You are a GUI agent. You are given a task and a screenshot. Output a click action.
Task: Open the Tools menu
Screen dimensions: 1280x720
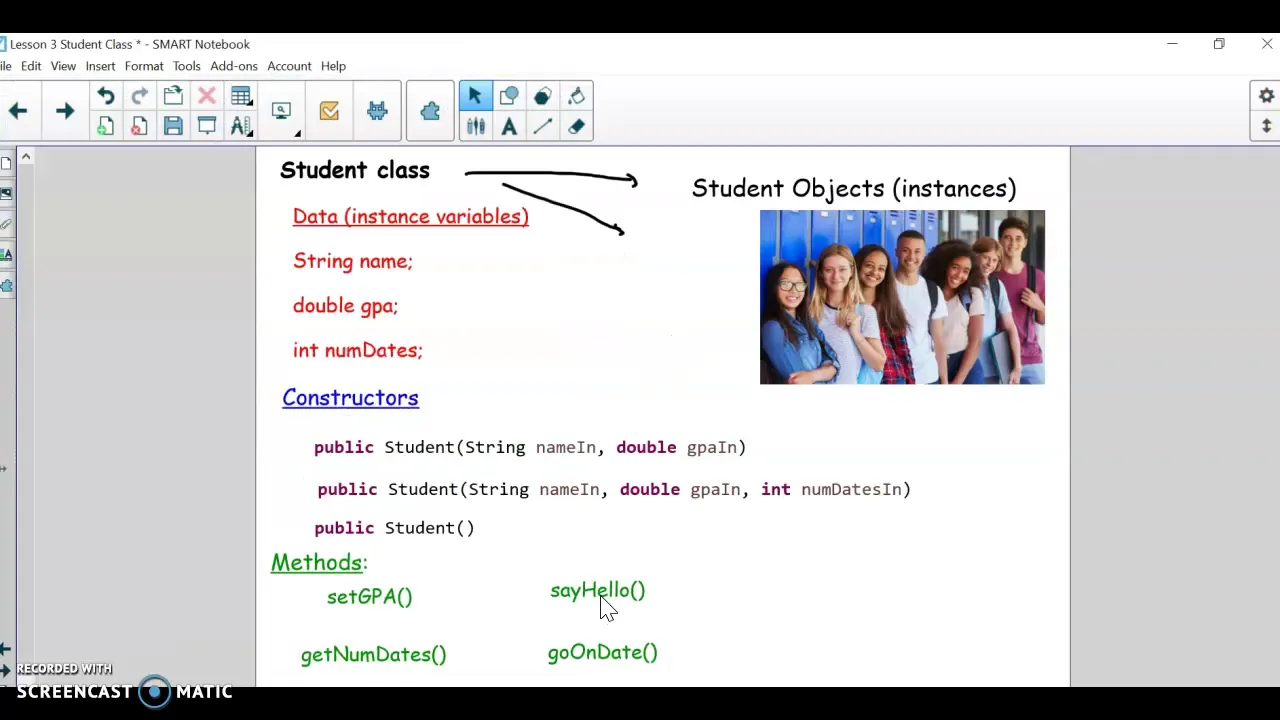coord(186,66)
